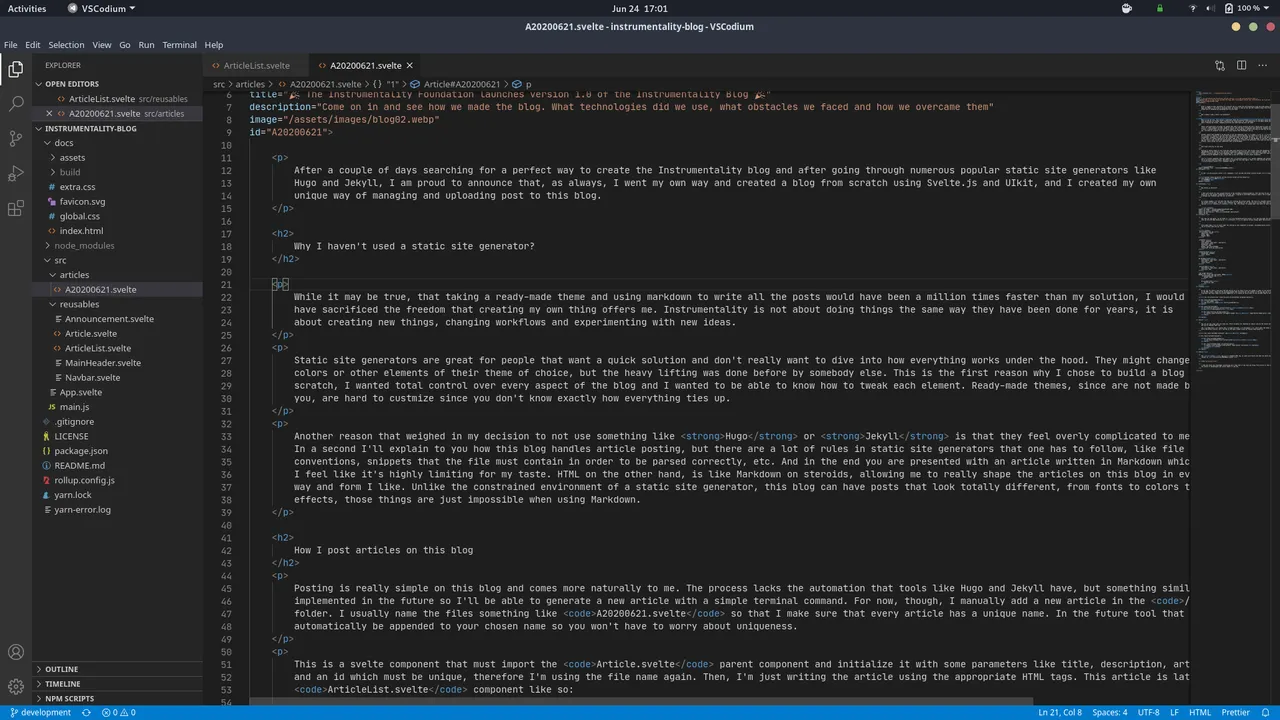Open More Actions ellipsis in editor toolbar
Viewport: 1280px width, 720px height.
pos(1262,65)
